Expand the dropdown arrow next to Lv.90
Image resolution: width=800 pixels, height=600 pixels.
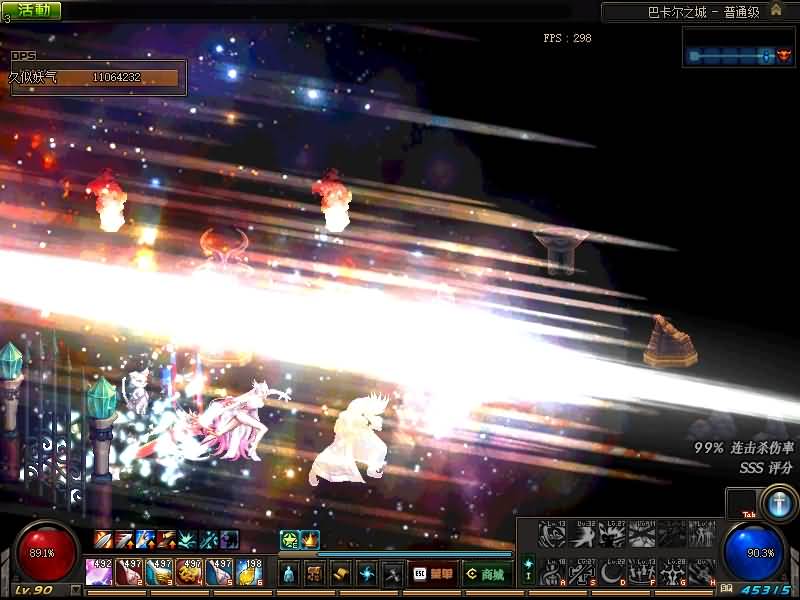[76, 591]
